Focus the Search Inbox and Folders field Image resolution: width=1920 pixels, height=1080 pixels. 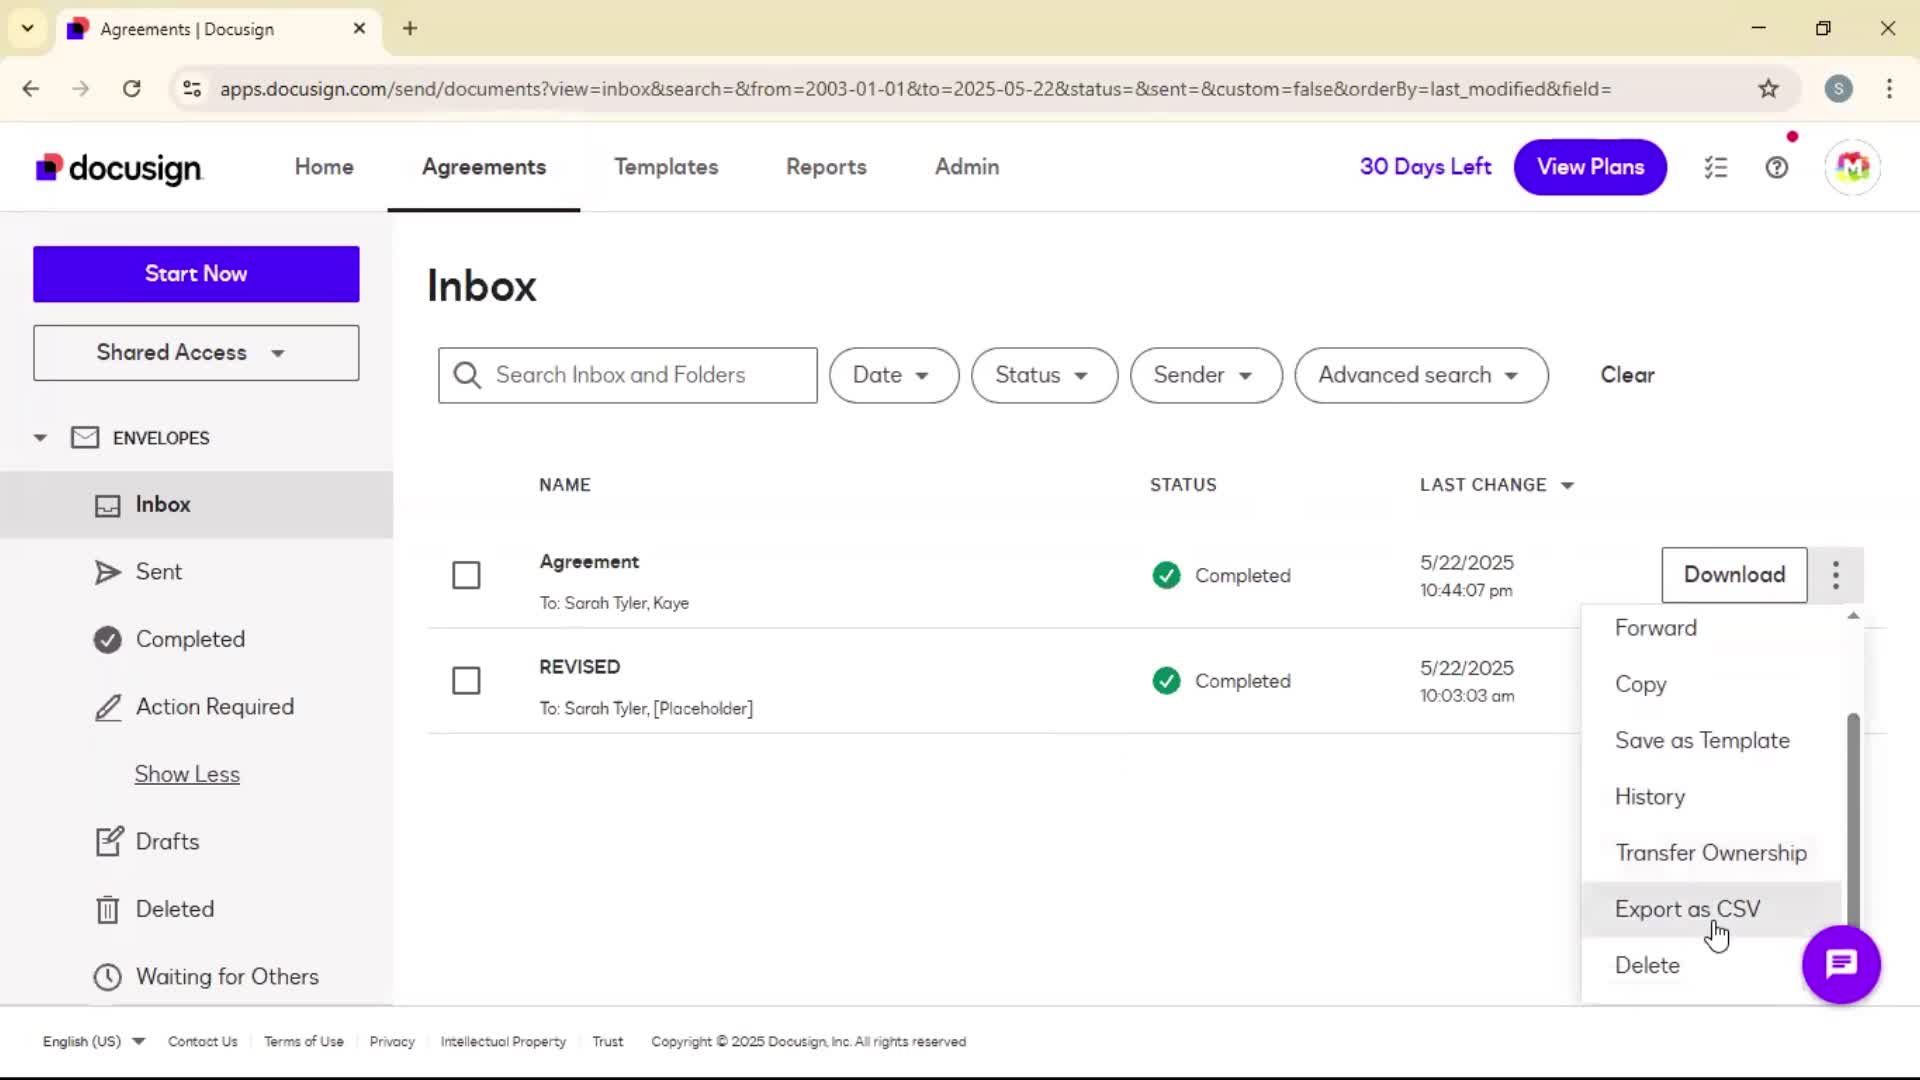coord(627,375)
